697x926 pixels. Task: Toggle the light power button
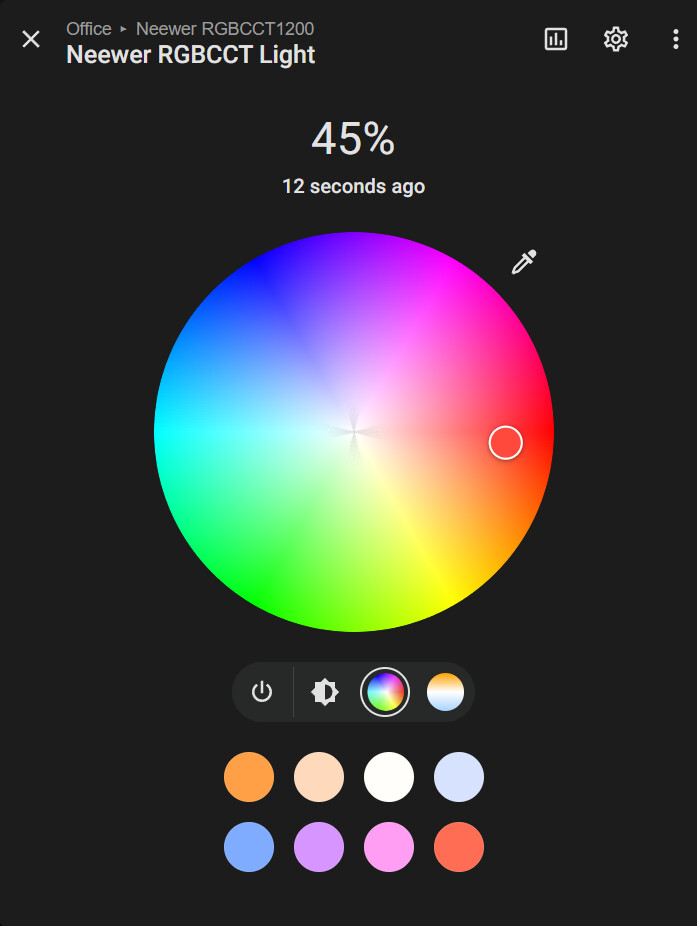(262, 692)
